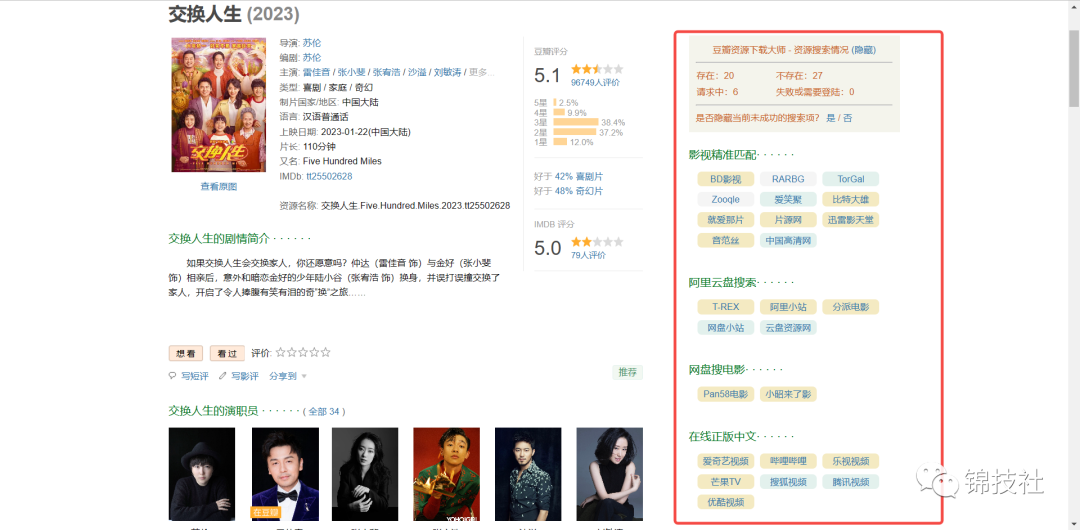Click the 交换人生 (2023) title
The image size is (1080, 530).
[234, 14]
